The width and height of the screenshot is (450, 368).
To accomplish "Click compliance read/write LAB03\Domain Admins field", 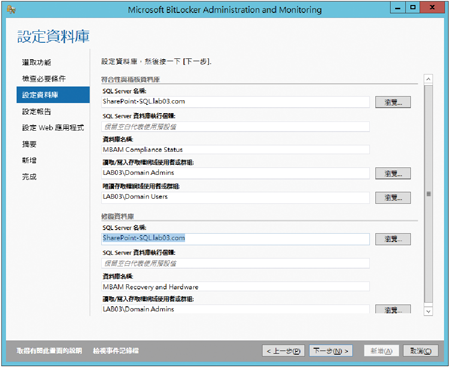I will pos(235,173).
